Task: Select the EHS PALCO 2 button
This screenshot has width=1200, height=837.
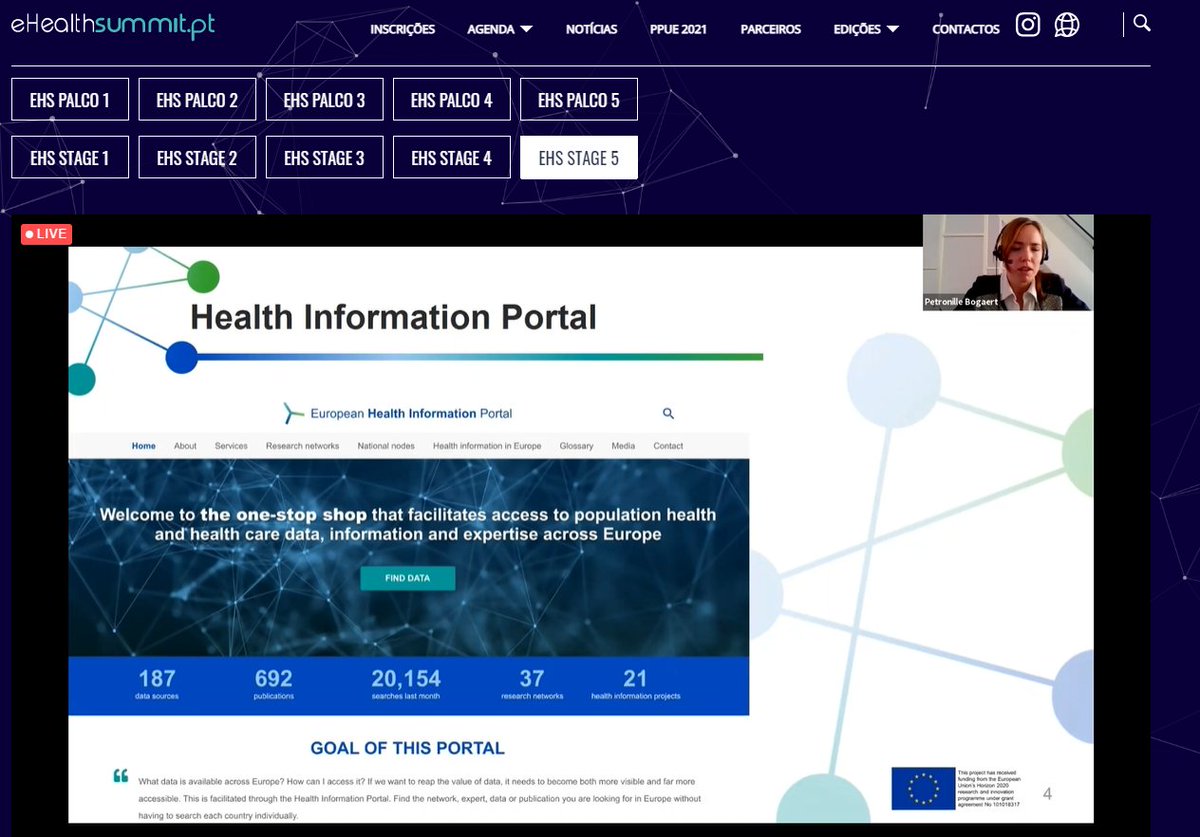Action: pos(197,99)
